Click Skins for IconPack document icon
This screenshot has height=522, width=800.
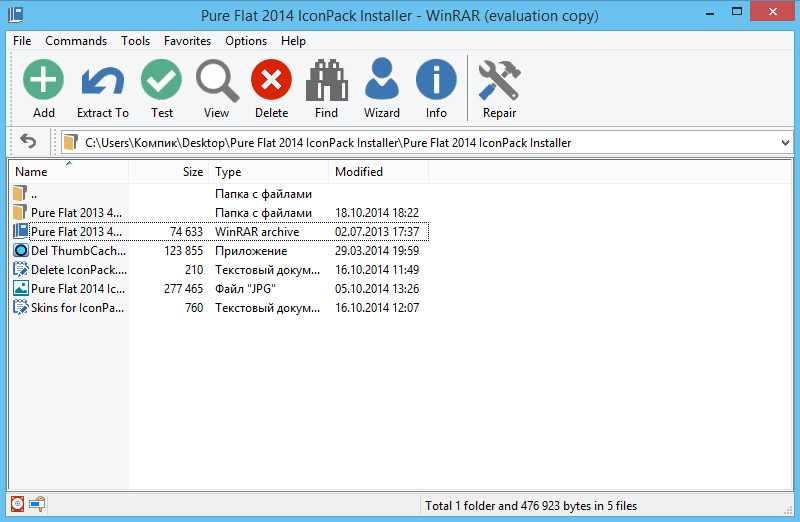point(20,307)
